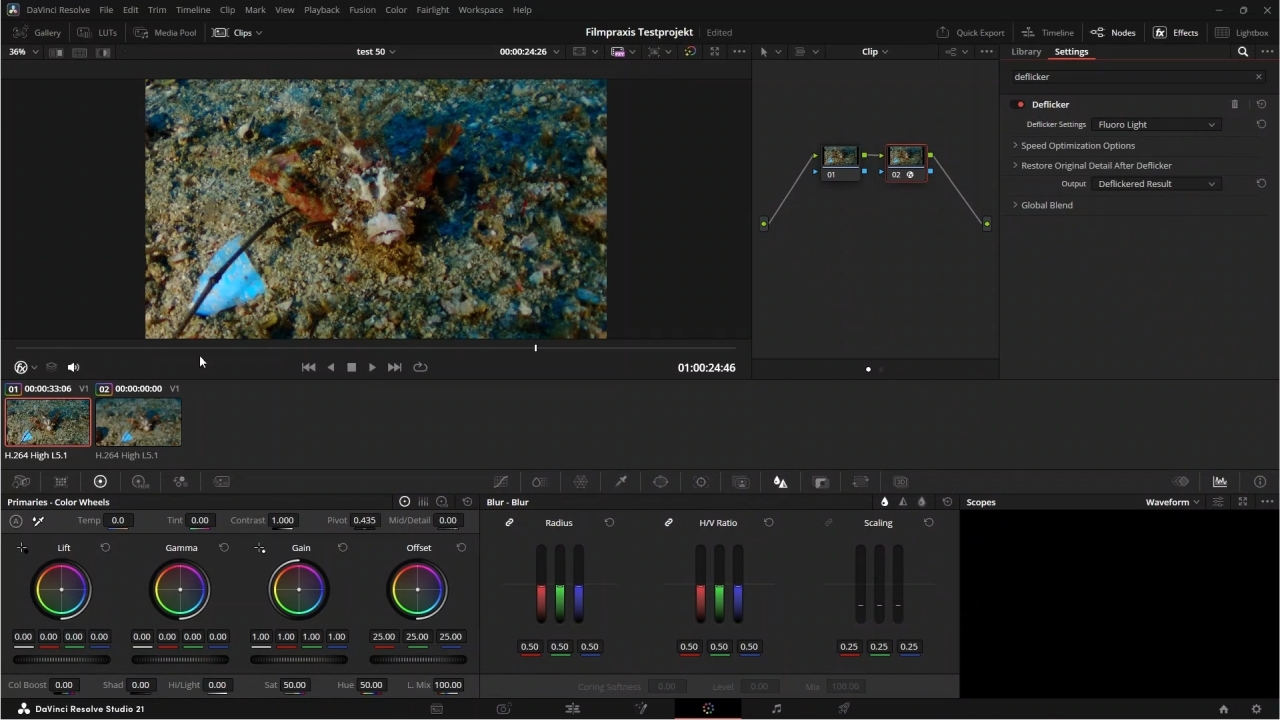Show the Timeline panel button
Screen dimensions: 1280x720
(1047, 32)
